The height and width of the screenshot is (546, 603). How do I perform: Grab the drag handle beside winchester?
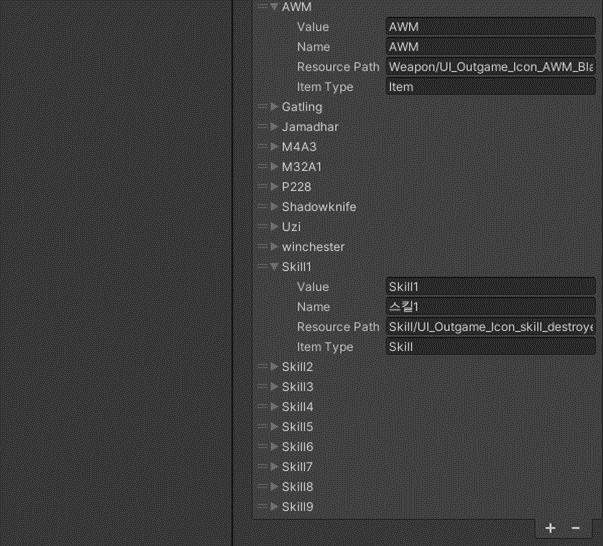coord(262,246)
